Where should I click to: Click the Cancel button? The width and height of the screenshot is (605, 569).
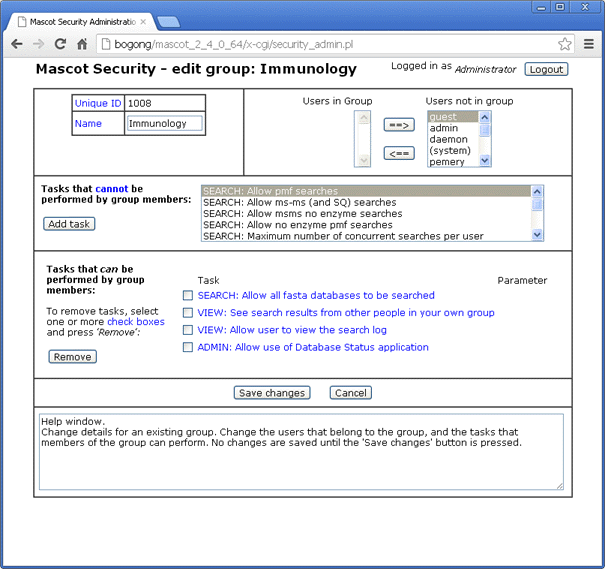[350, 393]
